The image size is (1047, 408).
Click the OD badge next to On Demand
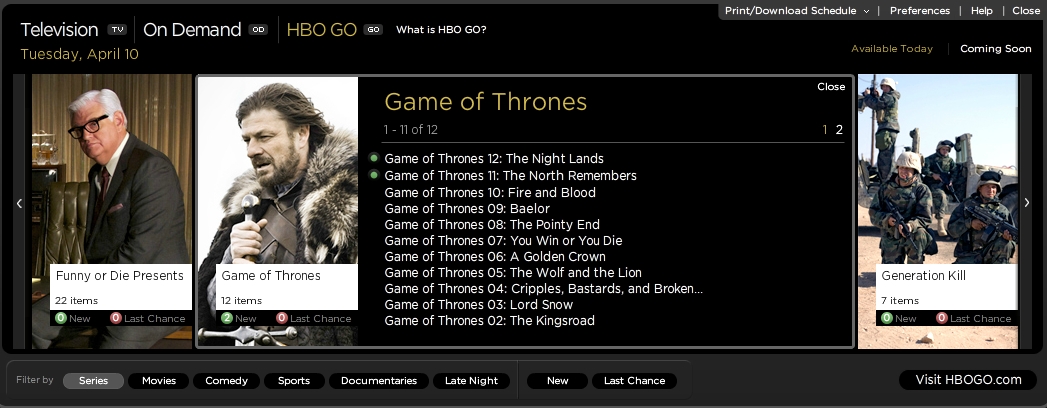tap(258, 29)
